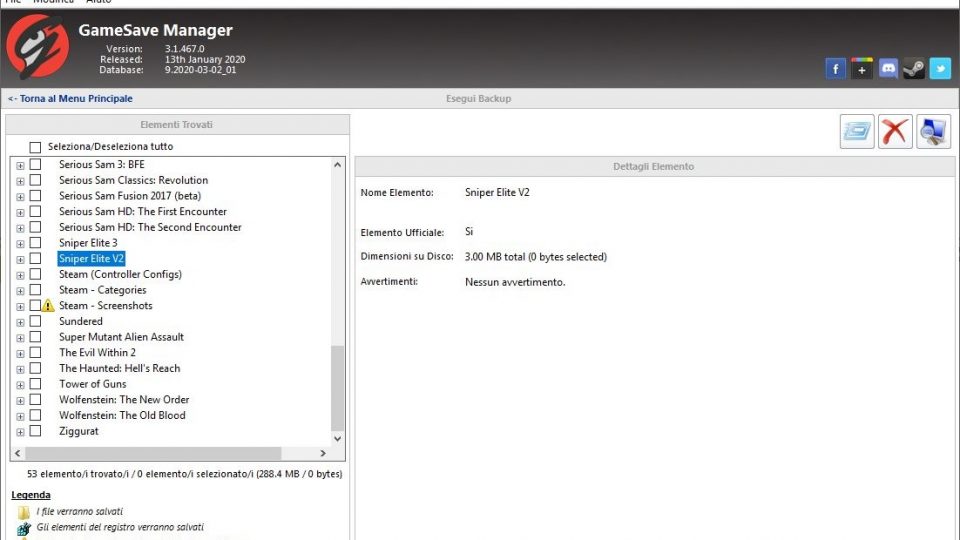Open the Facebook page icon

[x=835, y=69]
